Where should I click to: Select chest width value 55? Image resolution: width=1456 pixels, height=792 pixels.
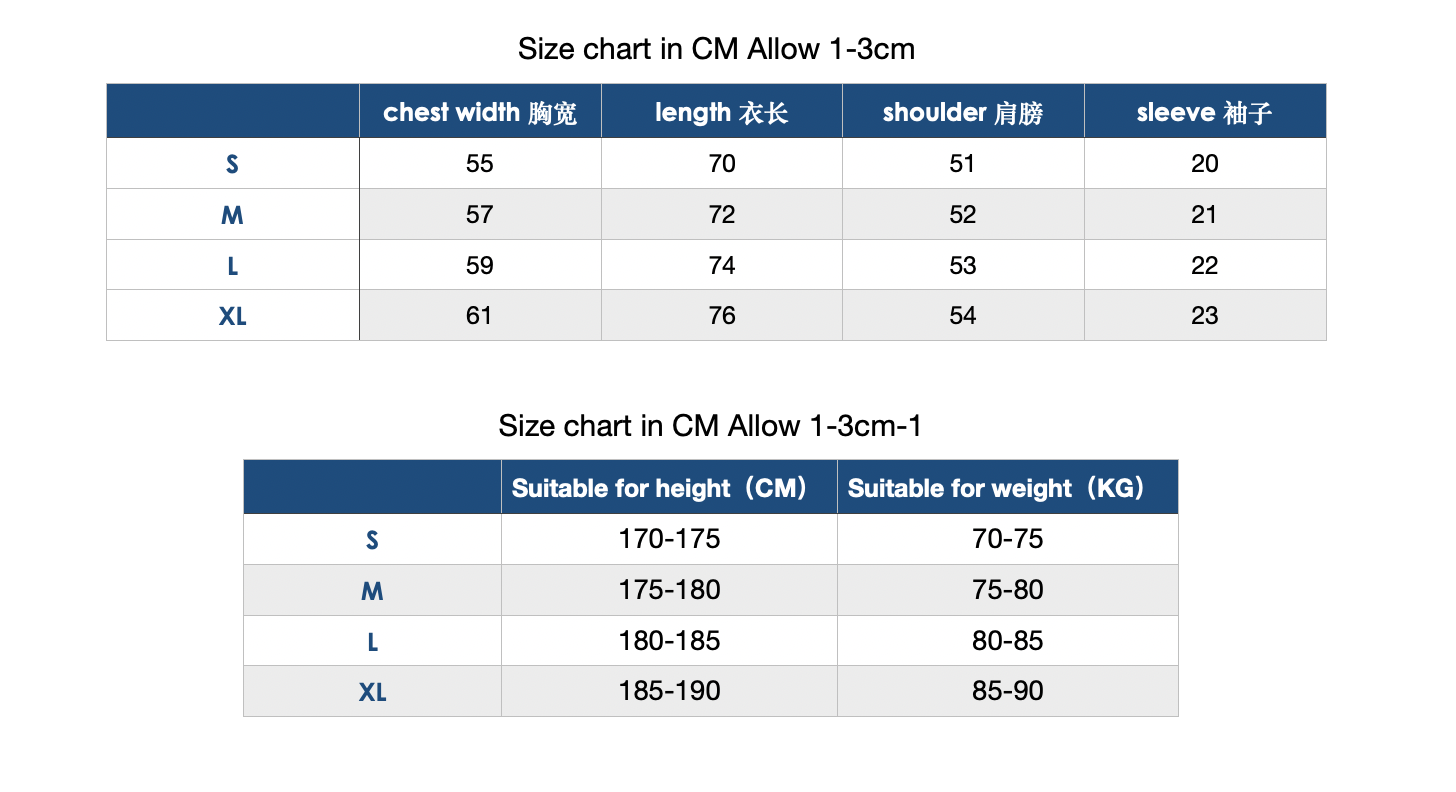tap(480, 164)
